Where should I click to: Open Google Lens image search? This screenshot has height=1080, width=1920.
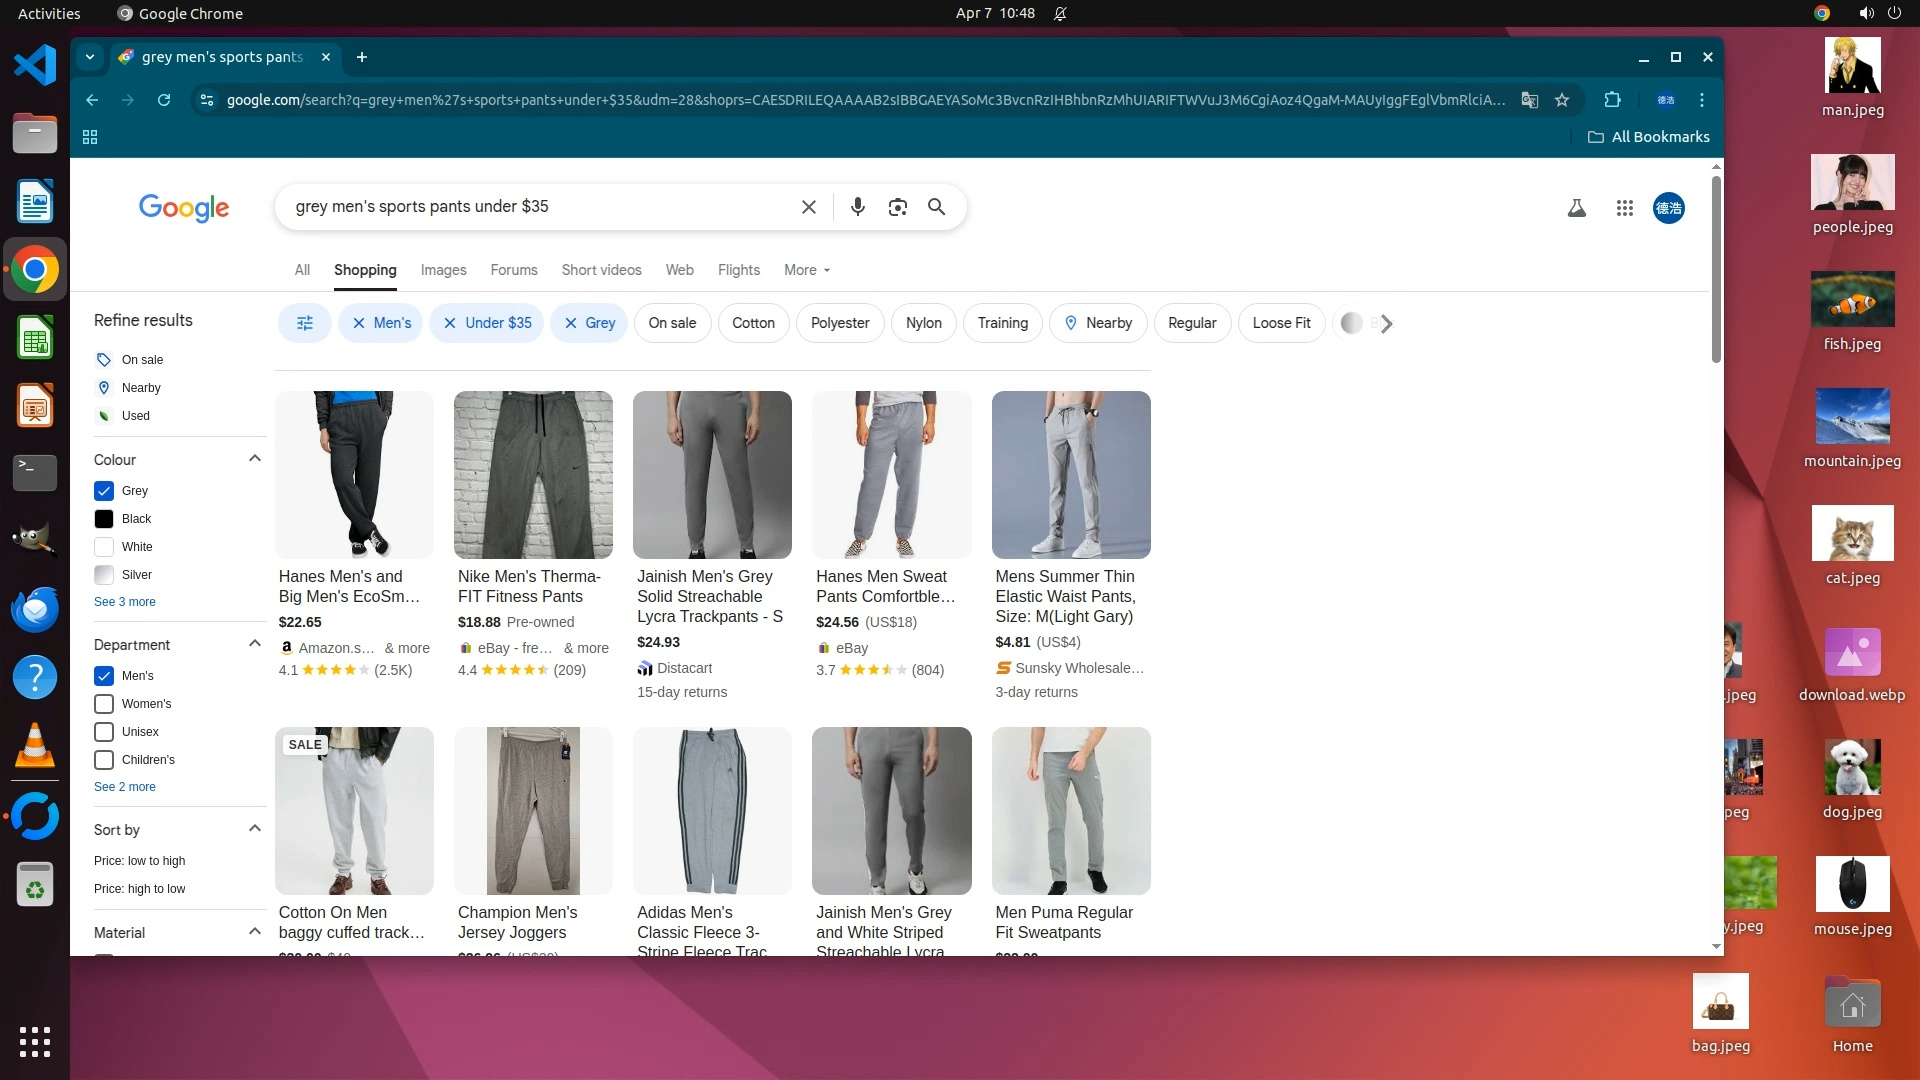897,207
